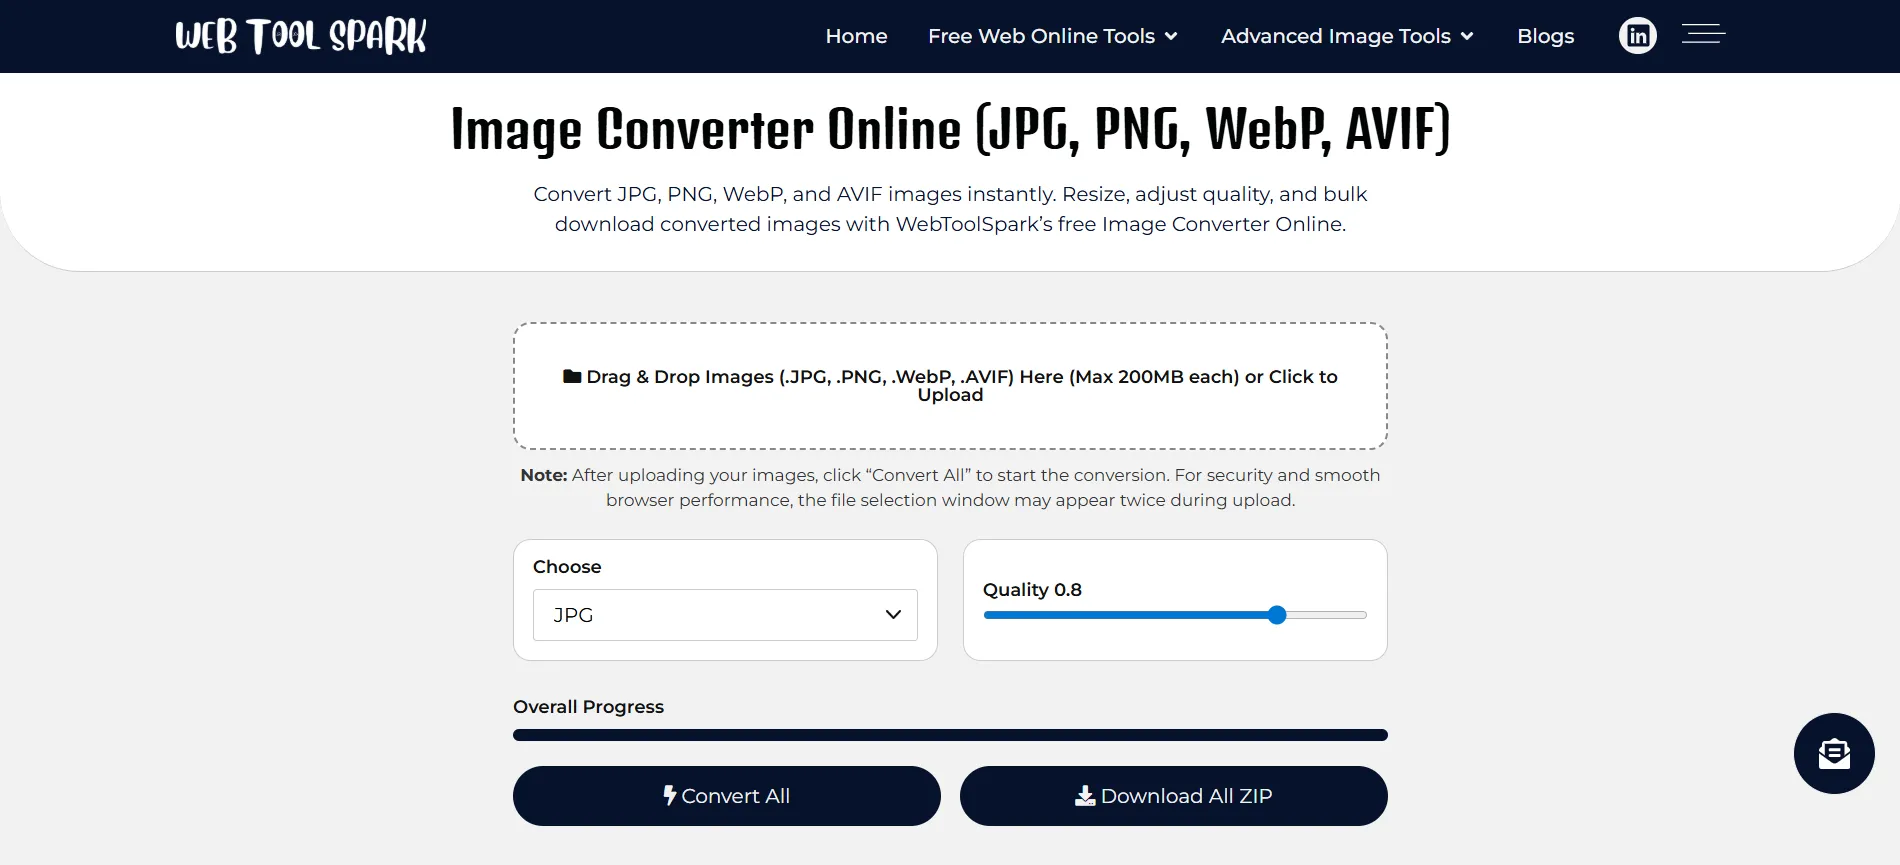
Task: Click the Overall Progress bar
Action: click(950, 735)
